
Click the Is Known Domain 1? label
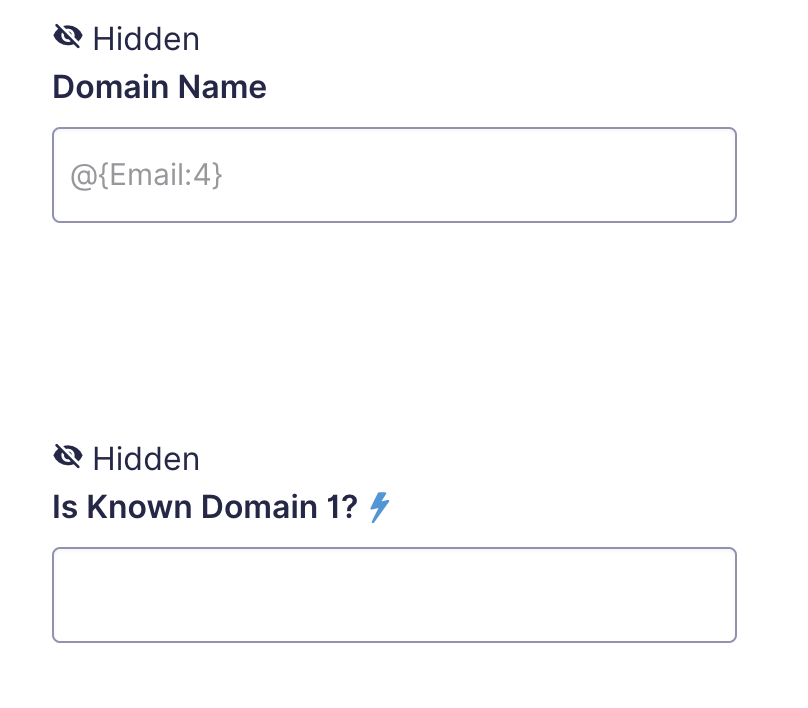(x=205, y=507)
